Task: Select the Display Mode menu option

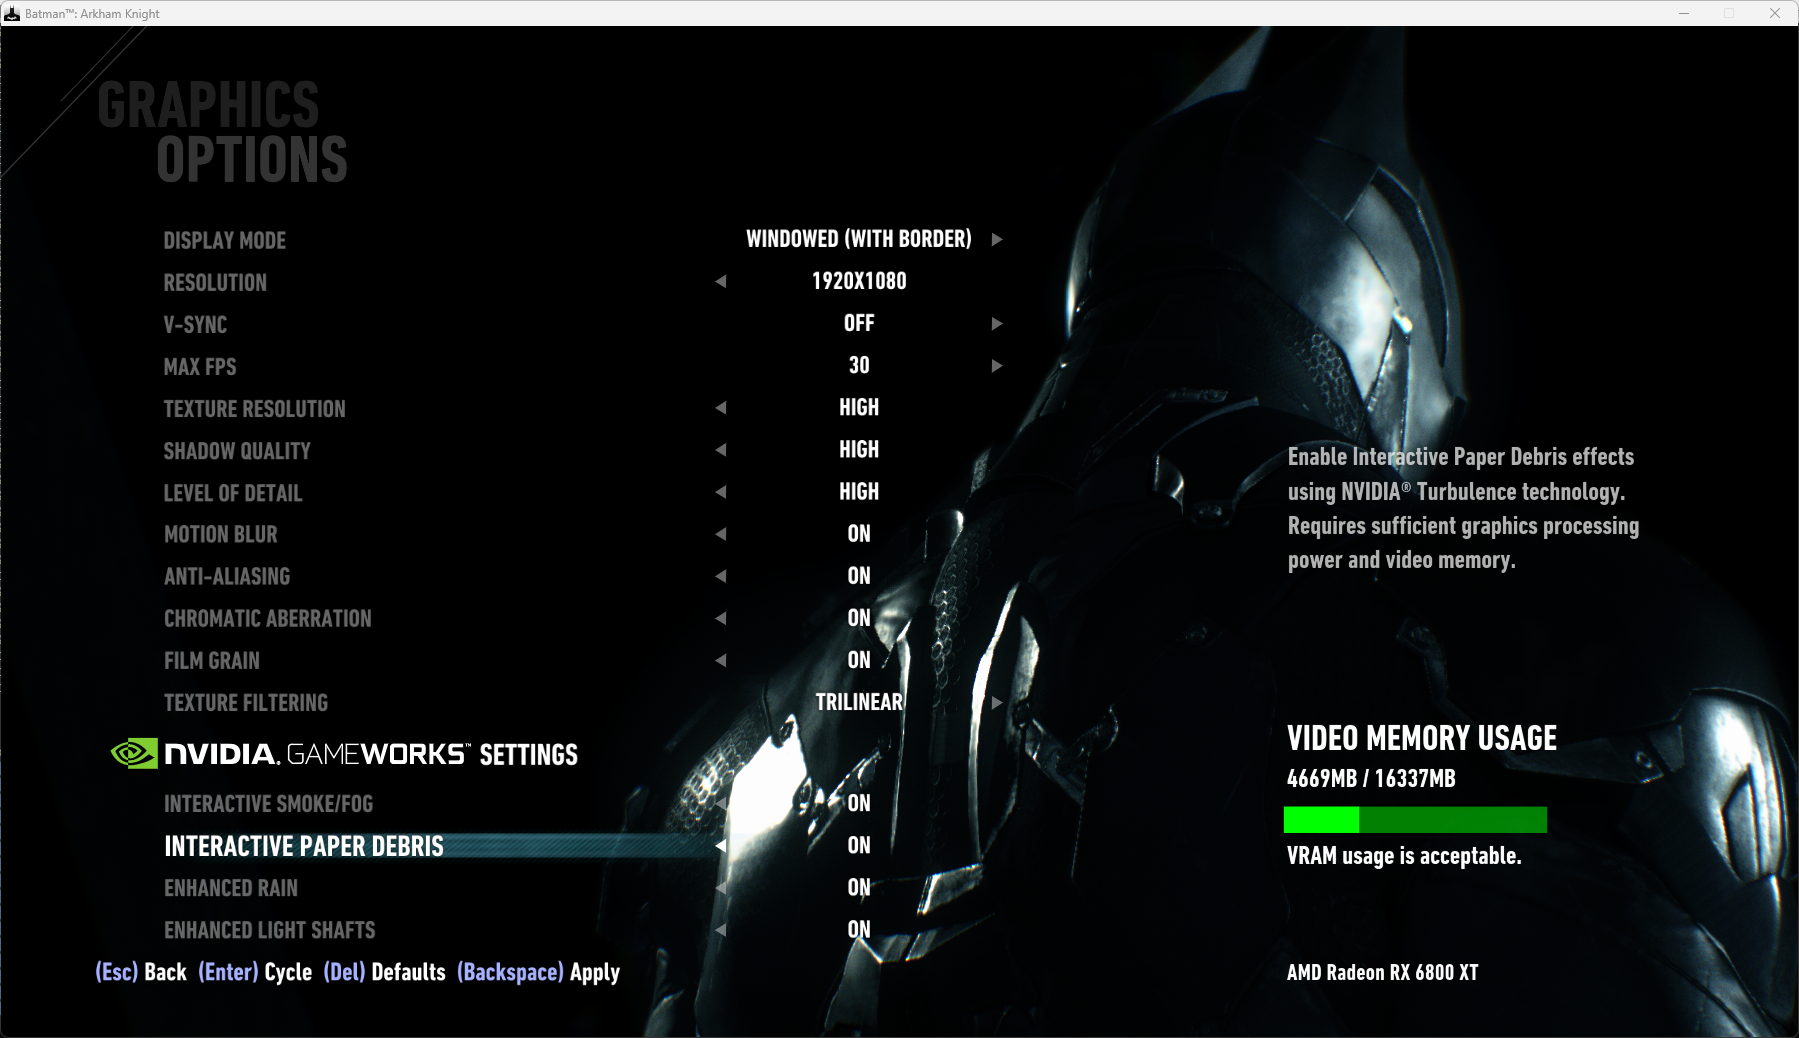Action: pyautogui.click(x=225, y=240)
